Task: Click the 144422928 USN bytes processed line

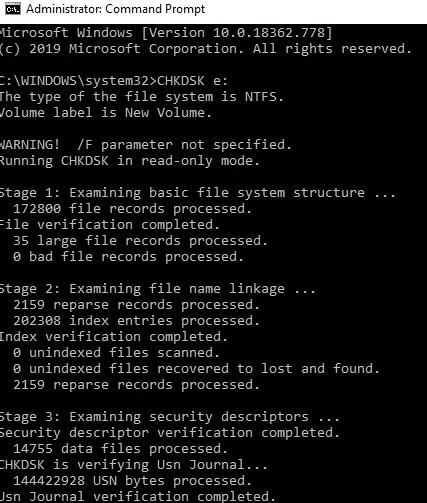Action: (132, 481)
